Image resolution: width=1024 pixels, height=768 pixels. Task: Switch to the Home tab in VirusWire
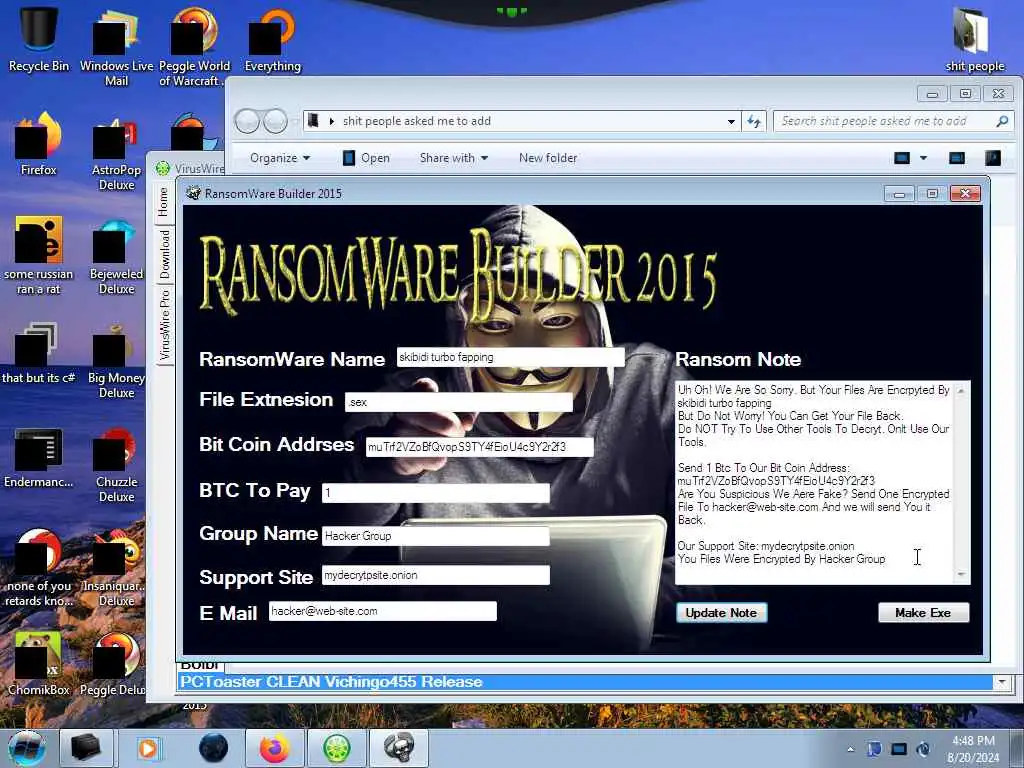tap(163, 202)
